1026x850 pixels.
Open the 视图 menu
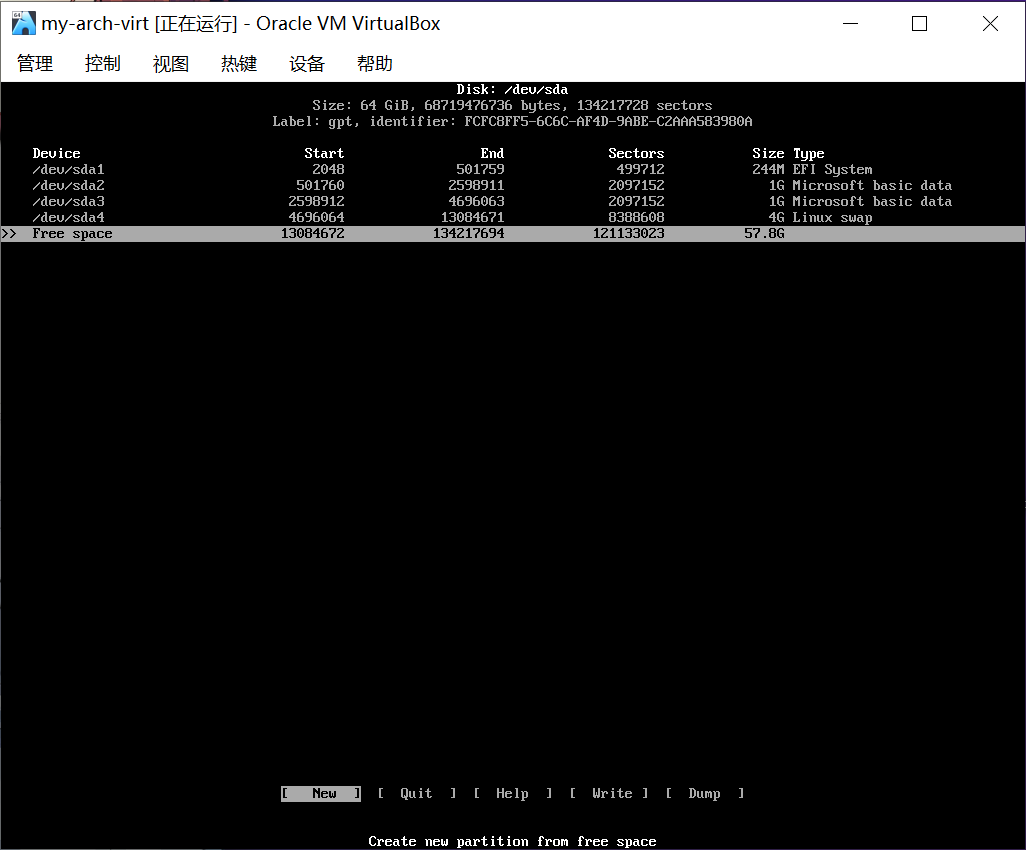point(170,64)
